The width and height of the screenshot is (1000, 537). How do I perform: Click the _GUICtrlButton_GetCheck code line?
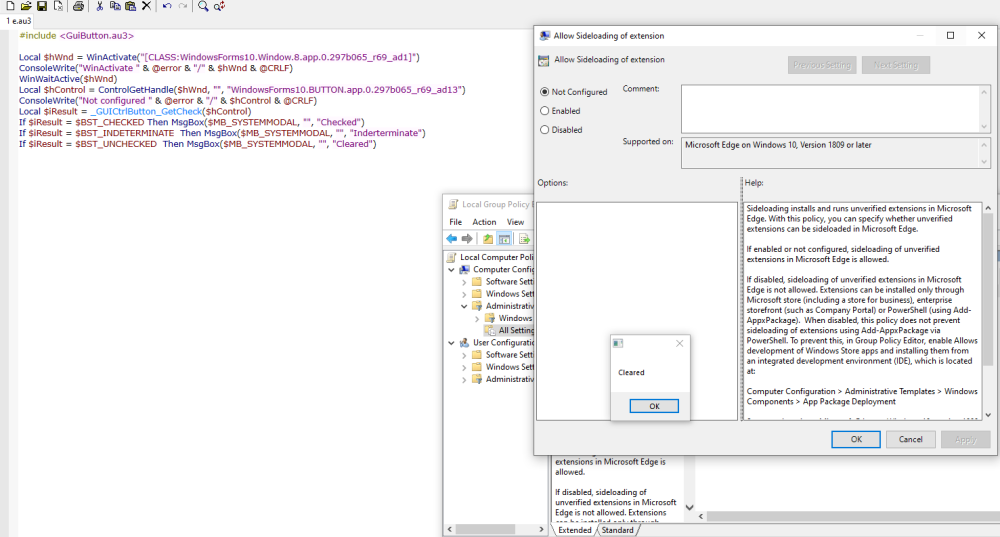coord(135,111)
